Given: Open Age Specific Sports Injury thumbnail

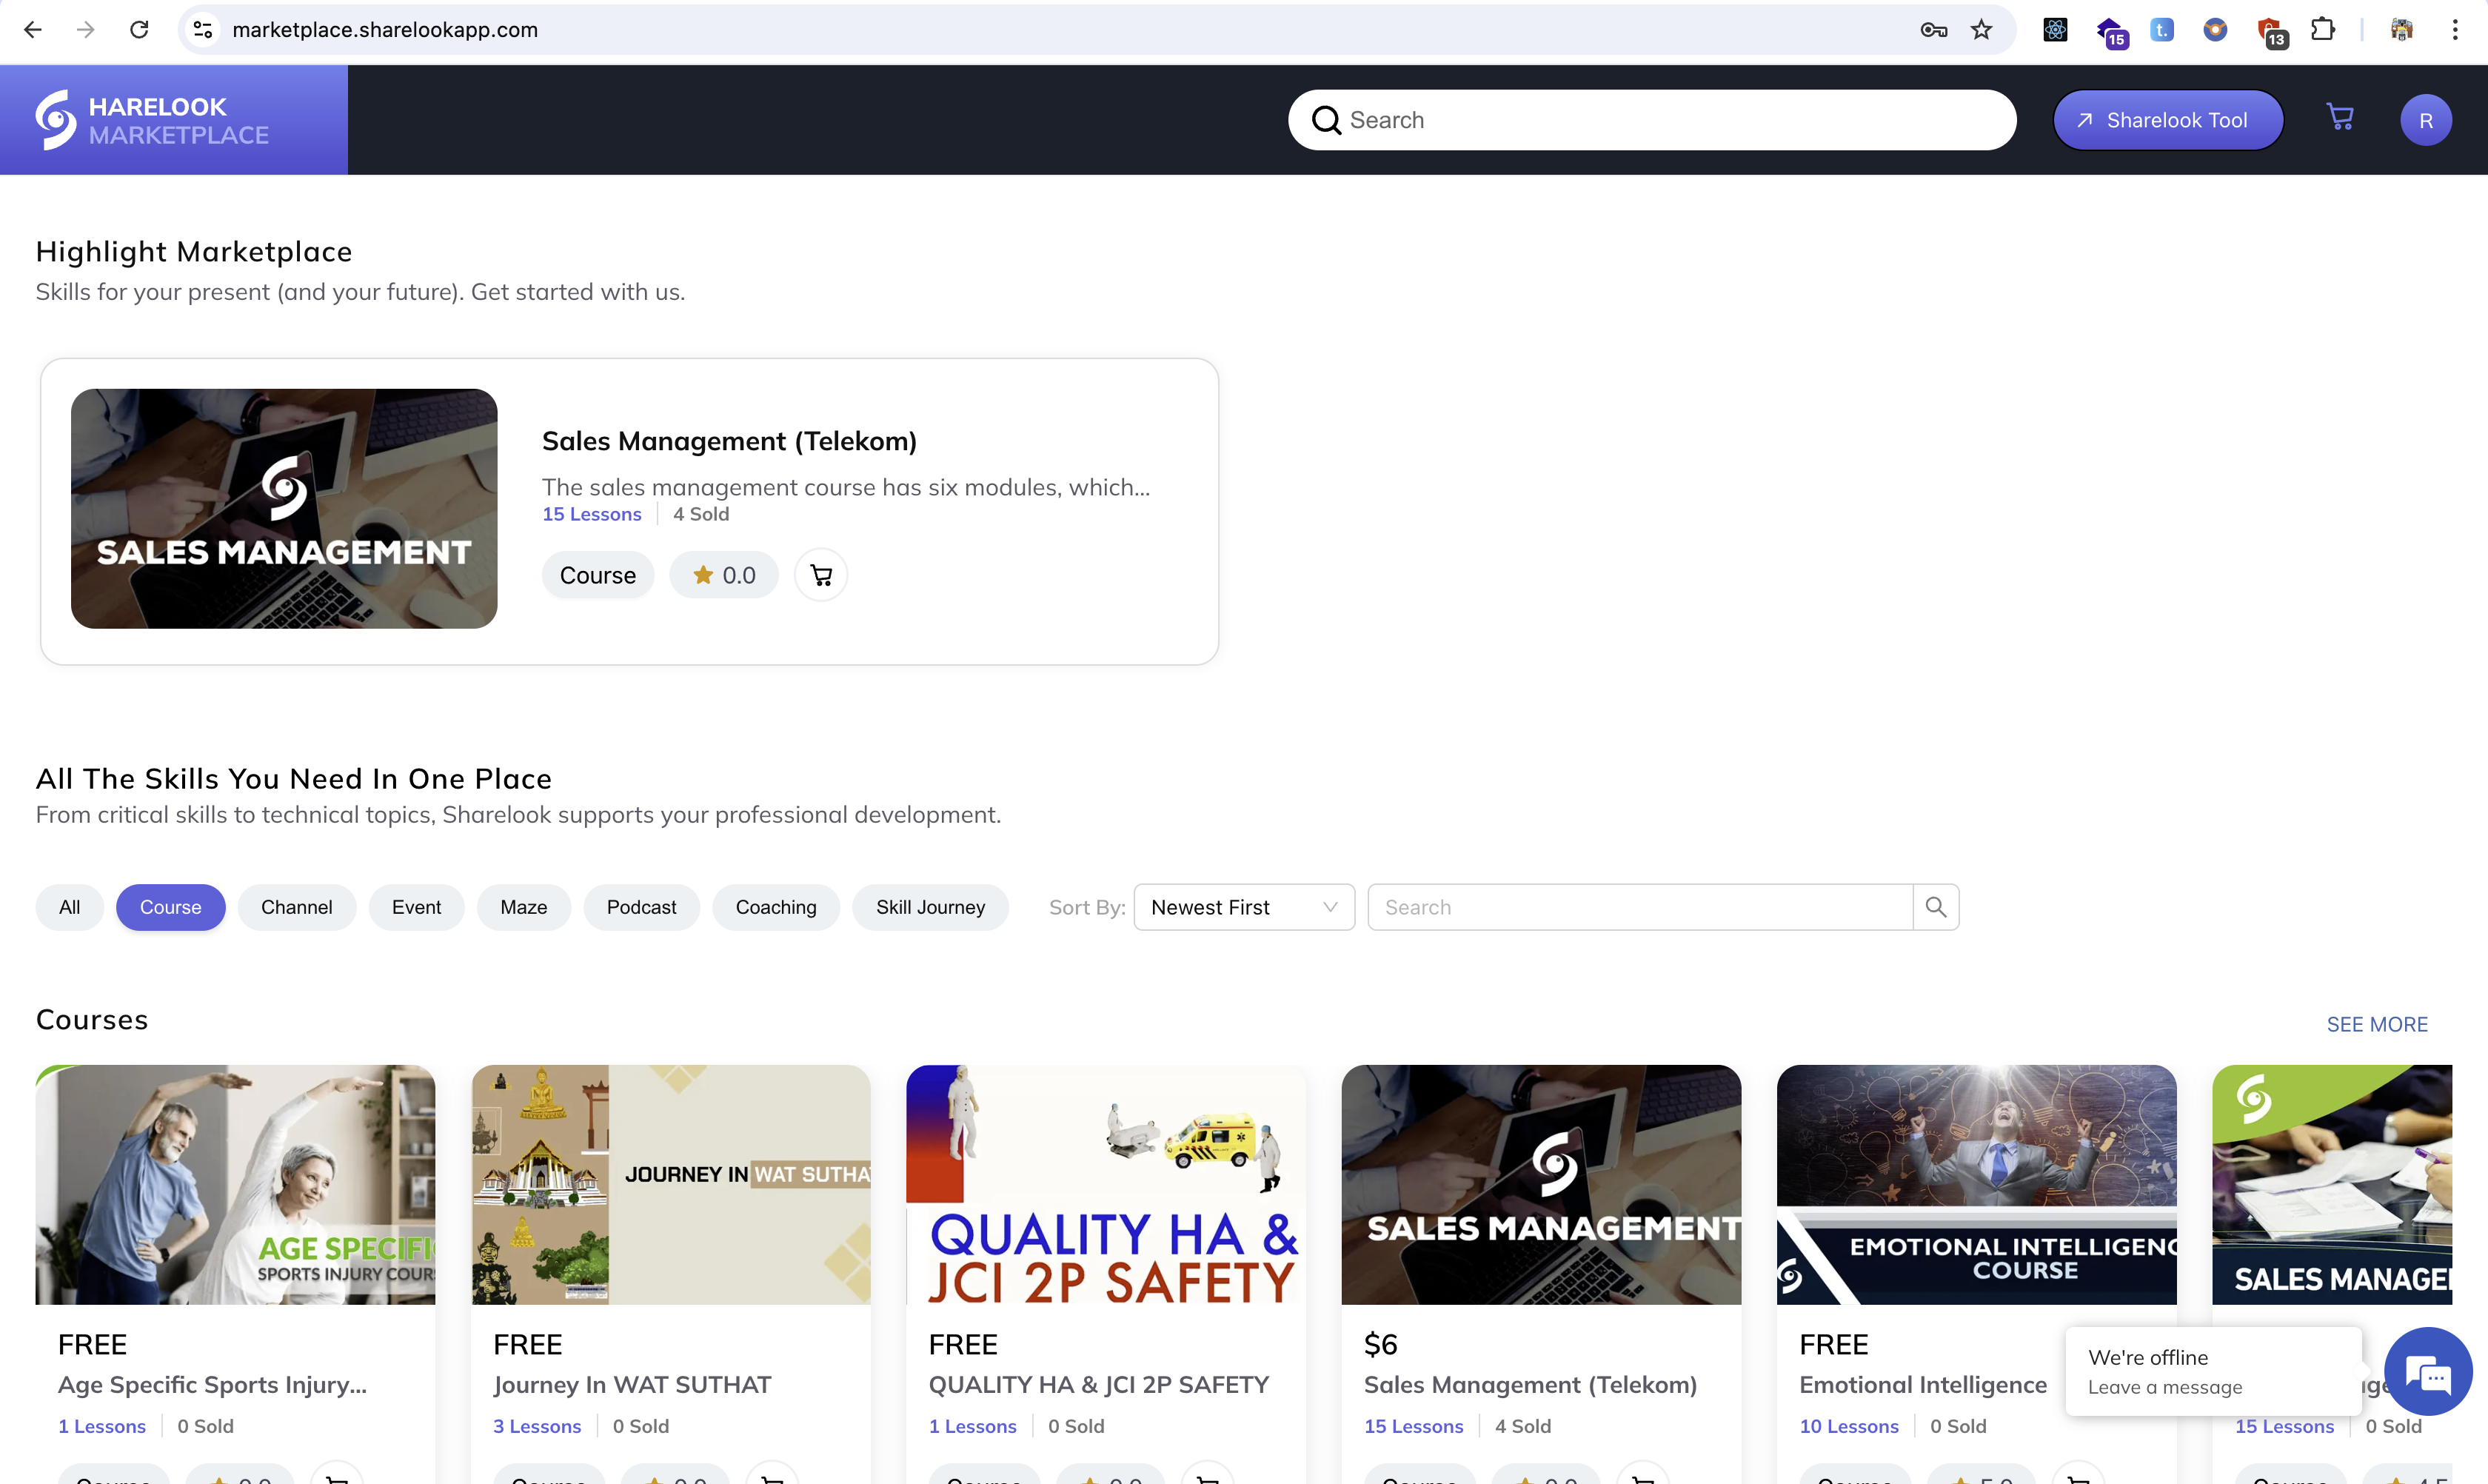Looking at the screenshot, I should 235,1184.
